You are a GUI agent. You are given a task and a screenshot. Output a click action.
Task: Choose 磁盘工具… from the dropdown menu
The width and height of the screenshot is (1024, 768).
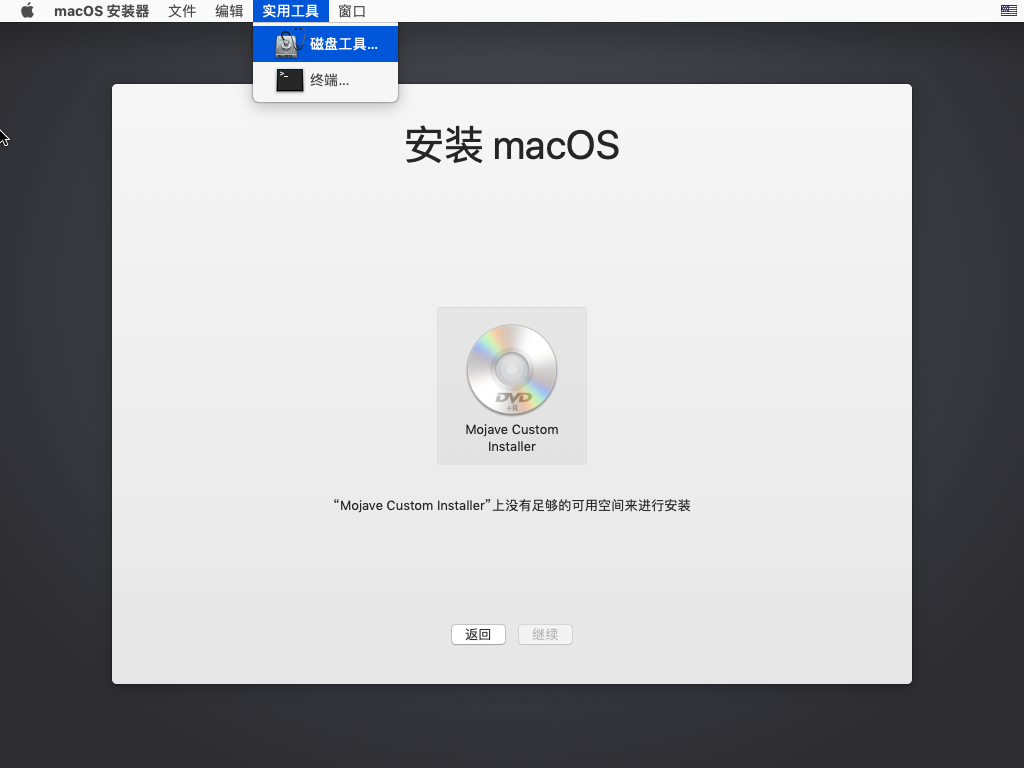click(325, 44)
